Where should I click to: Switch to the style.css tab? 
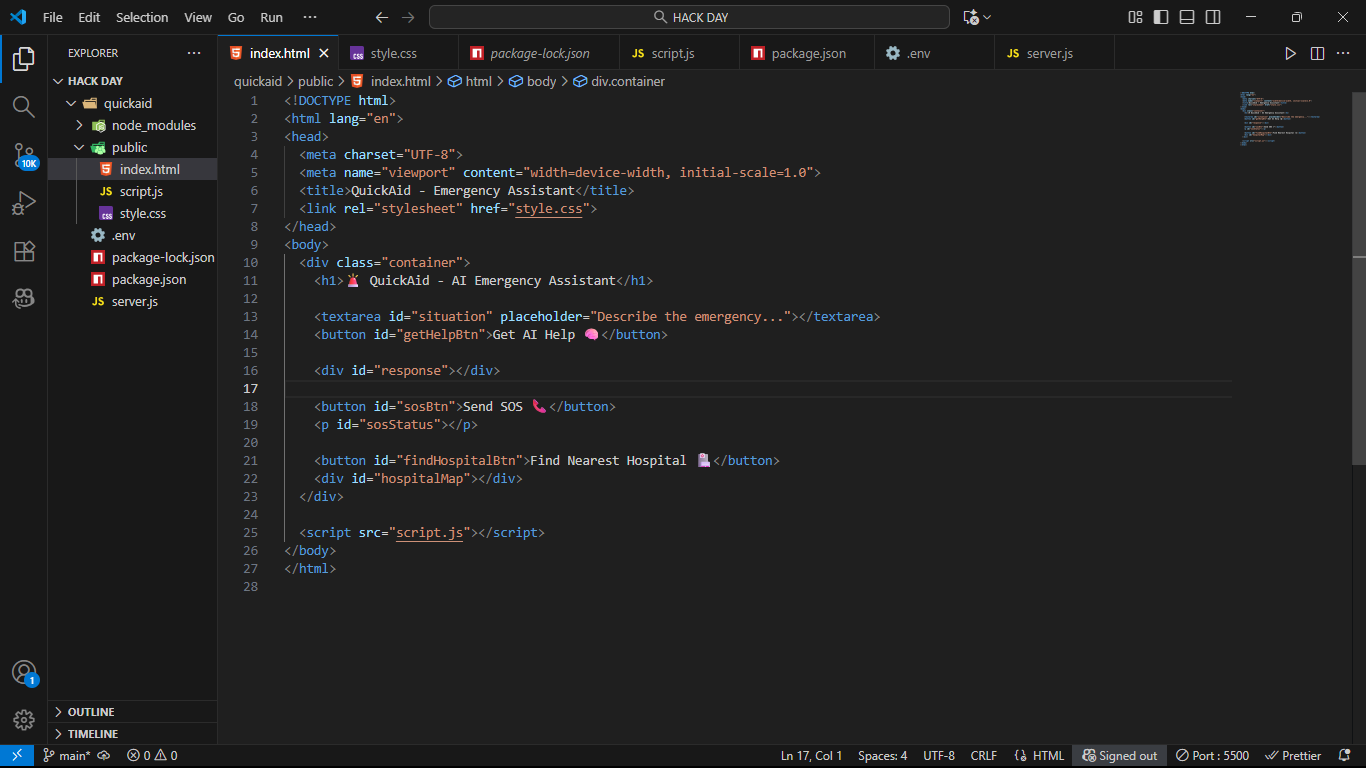(397, 53)
